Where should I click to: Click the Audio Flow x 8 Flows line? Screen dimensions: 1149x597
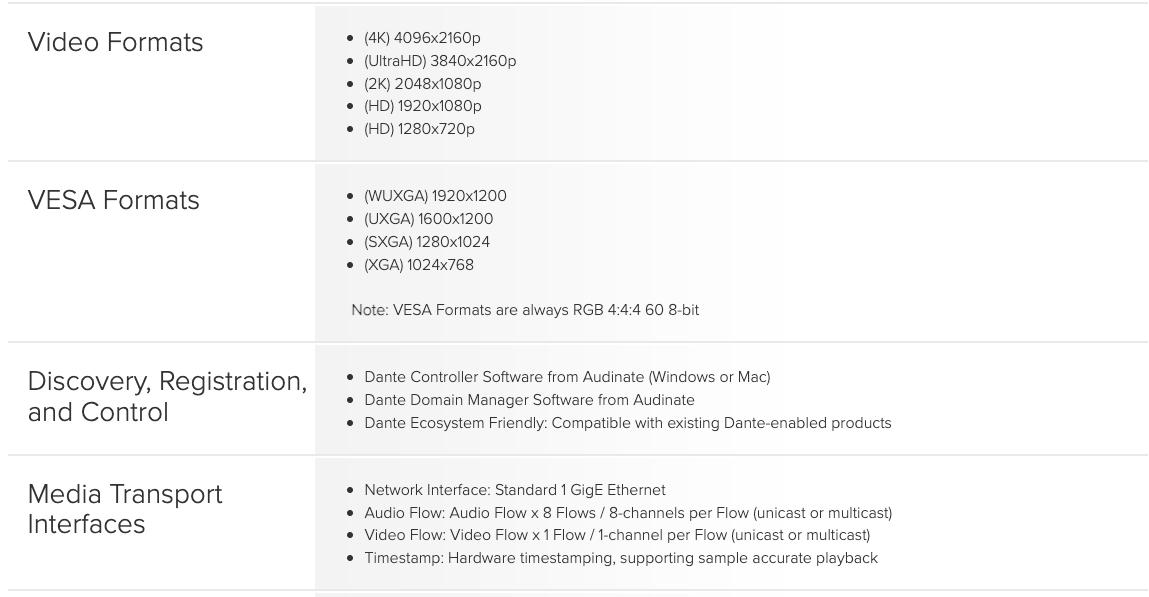628,513
